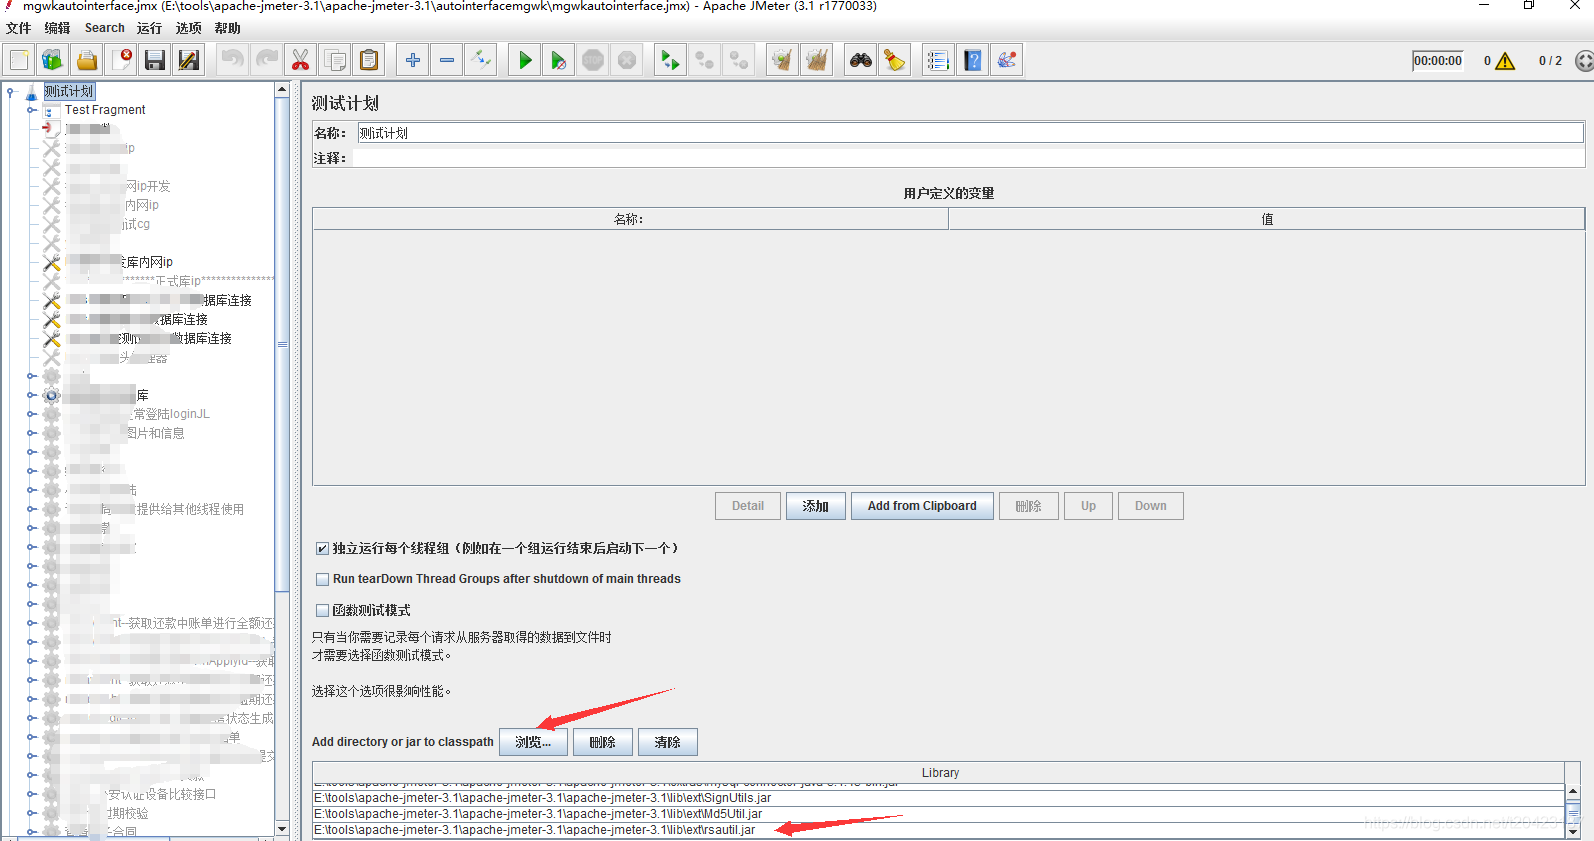Click the Toggle enable/disable icon
The height and width of the screenshot is (841, 1594).
click(x=481, y=60)
